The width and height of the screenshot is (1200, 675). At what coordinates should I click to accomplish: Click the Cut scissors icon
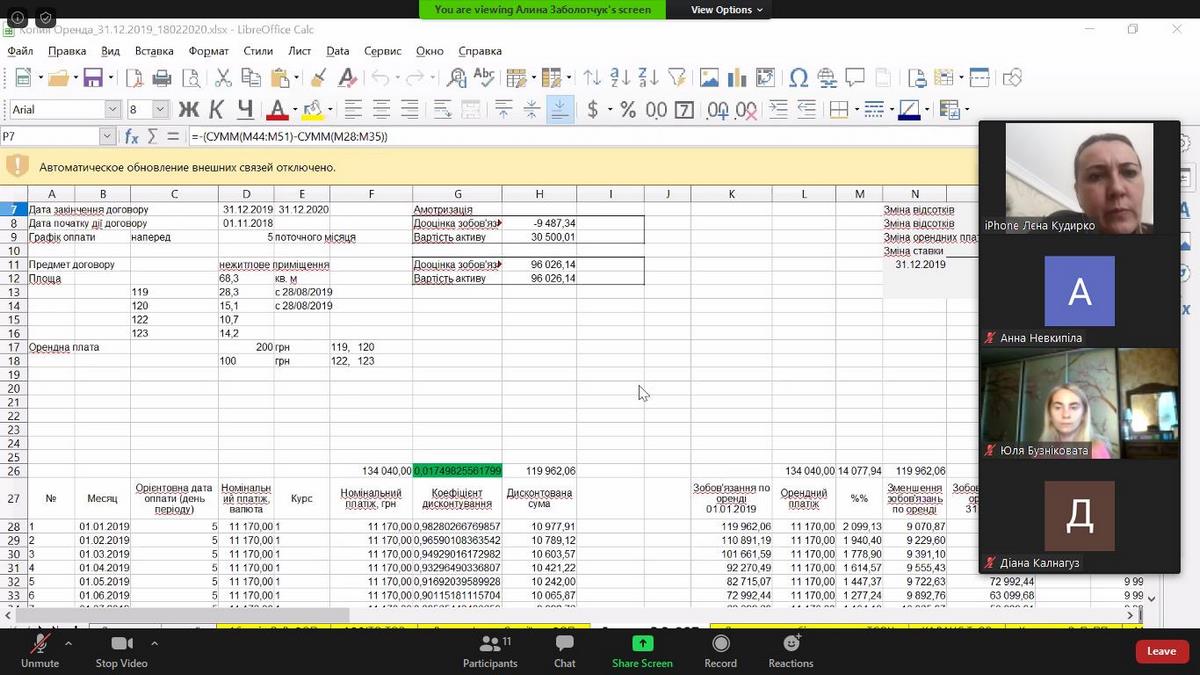tap(224, 78)
